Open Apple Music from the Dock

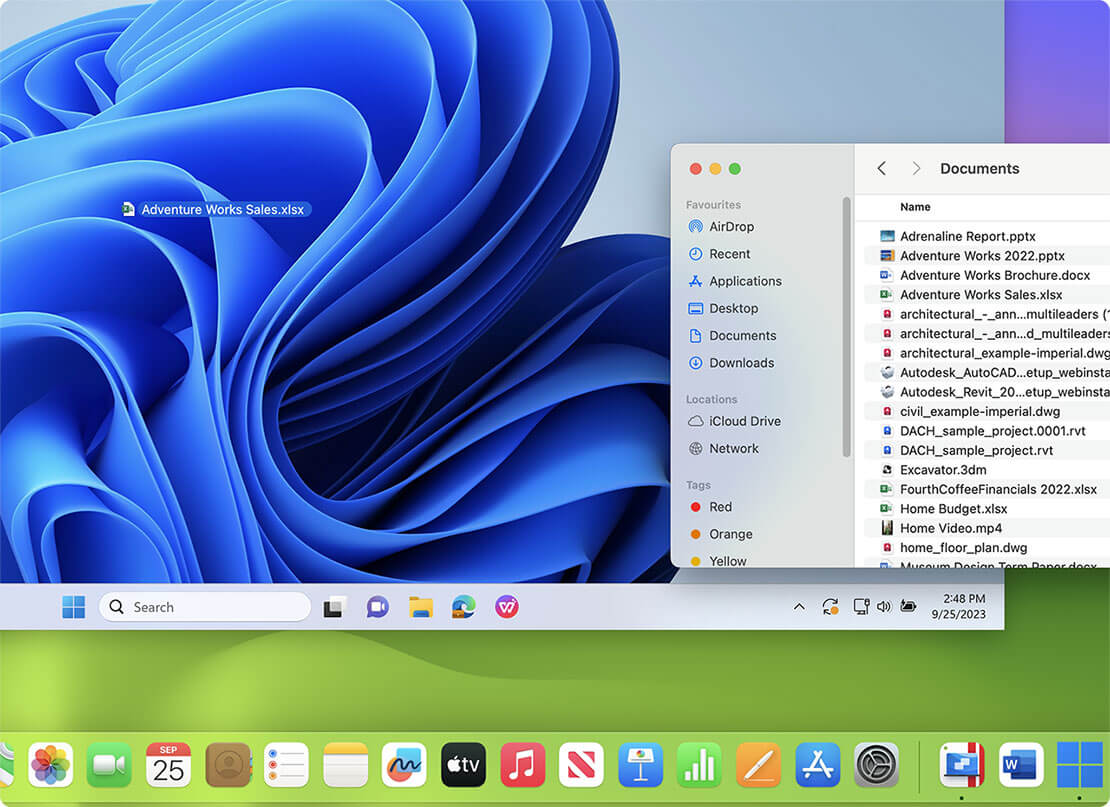(x=522, y=765)
